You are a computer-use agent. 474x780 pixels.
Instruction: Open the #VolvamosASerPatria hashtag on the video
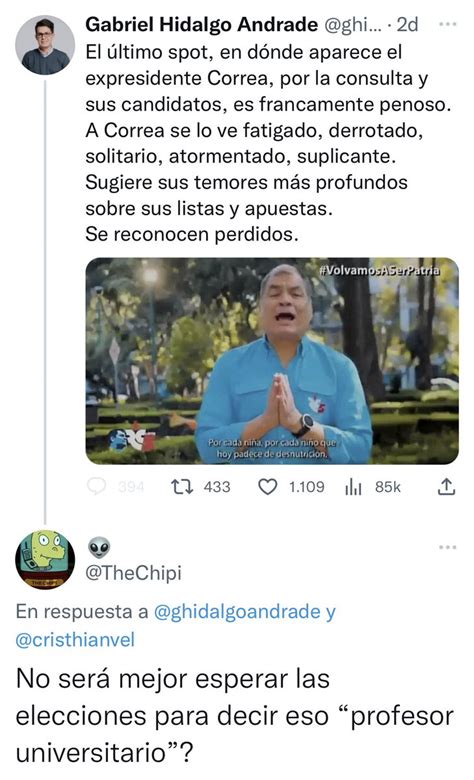tap(379, 271)
